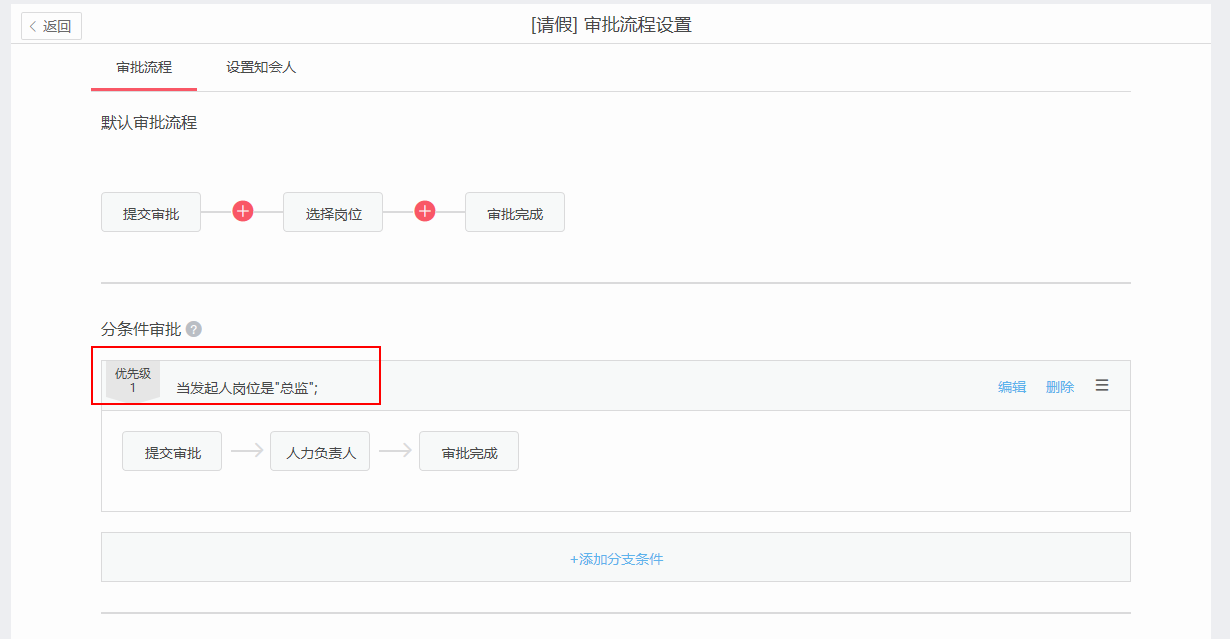The height and width of the screenshot is (639, 1230).
Task: Click the condition text 当发起人岗位是"总监";
Action: [247, 388]
